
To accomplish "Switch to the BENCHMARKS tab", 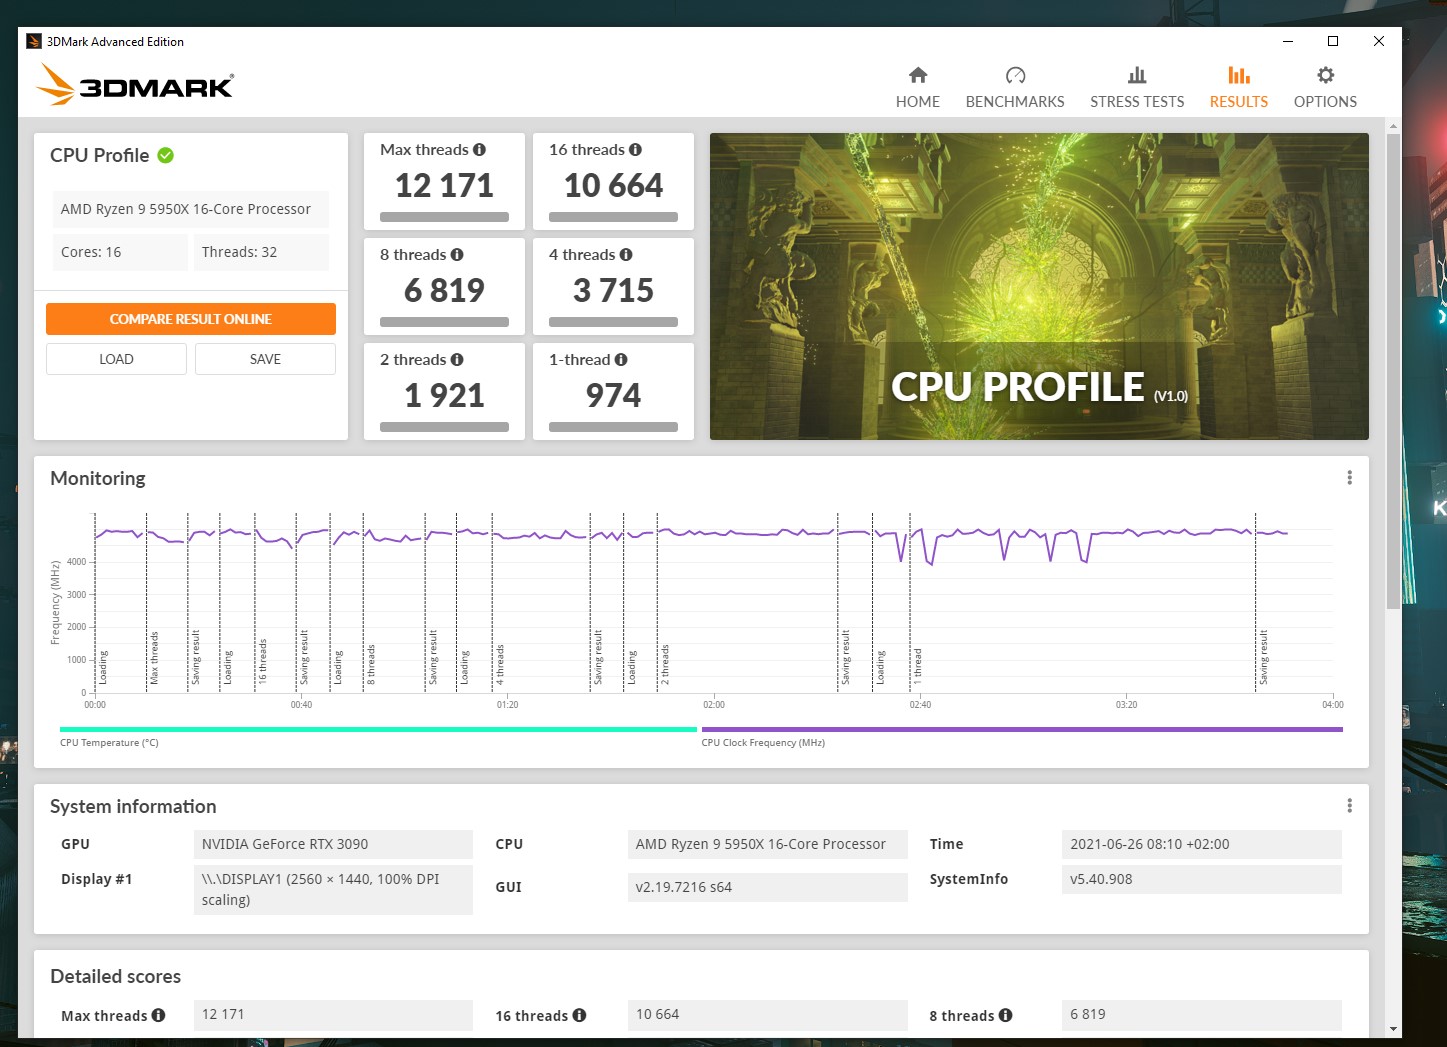I will point(1015,88).
